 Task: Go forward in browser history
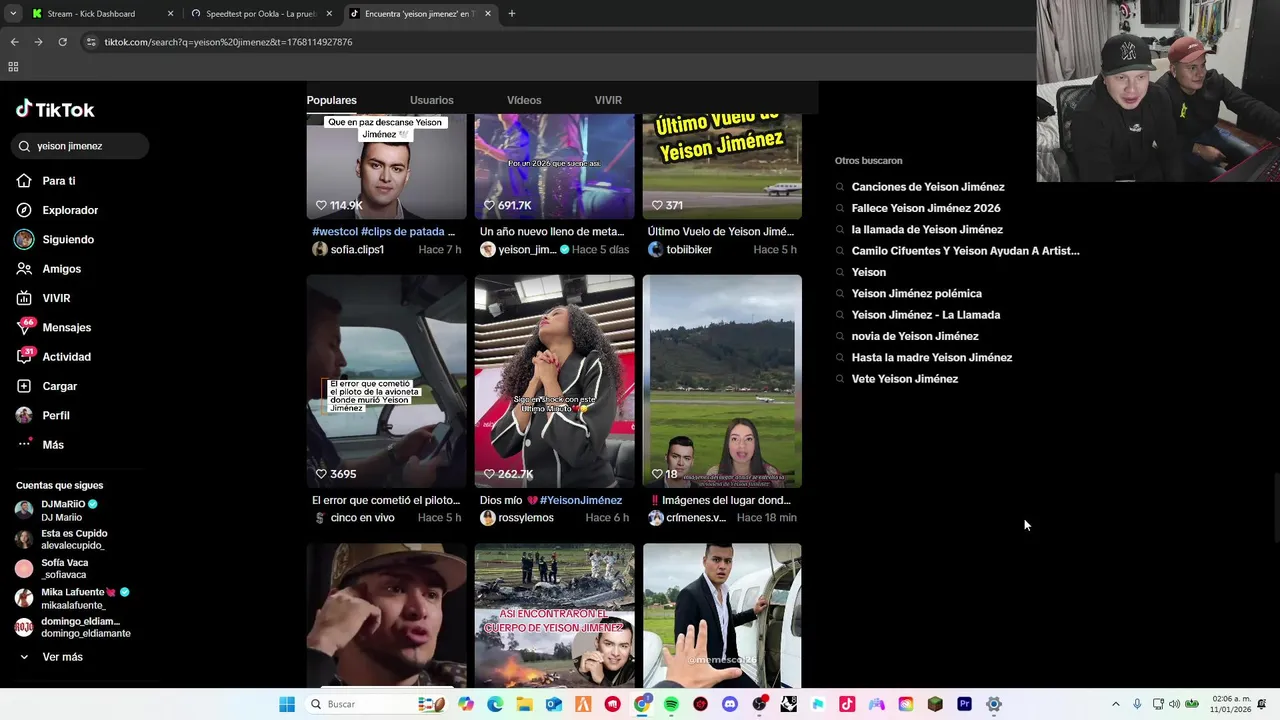38,42
